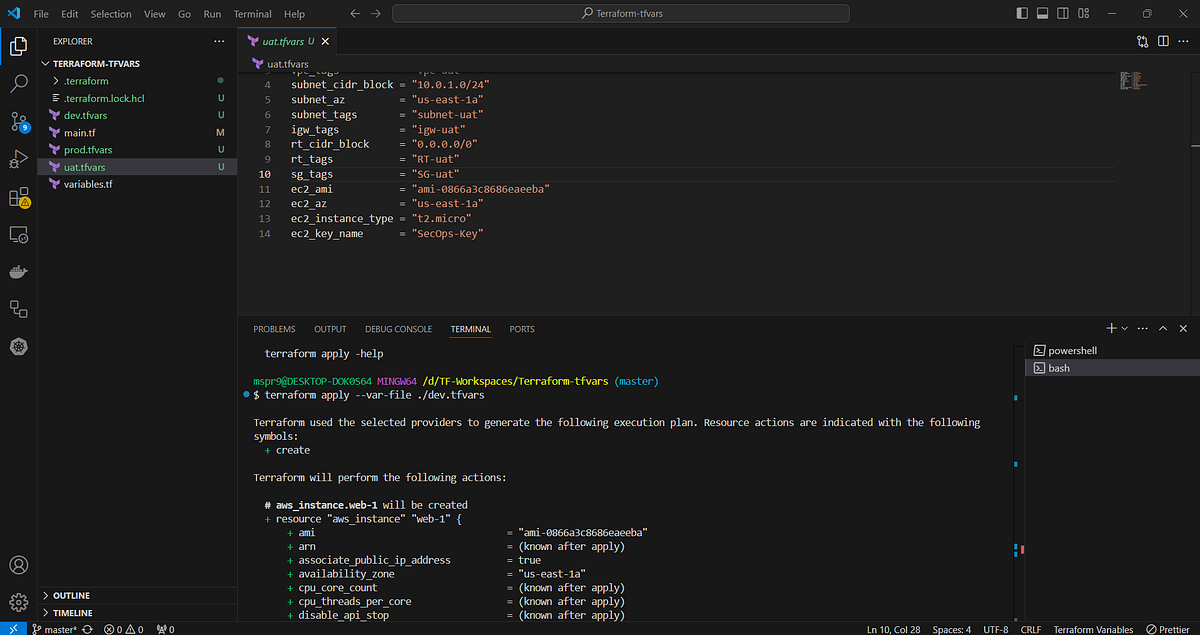Expand the OUTLINE section
The image size is (1200, 635).
70,595
